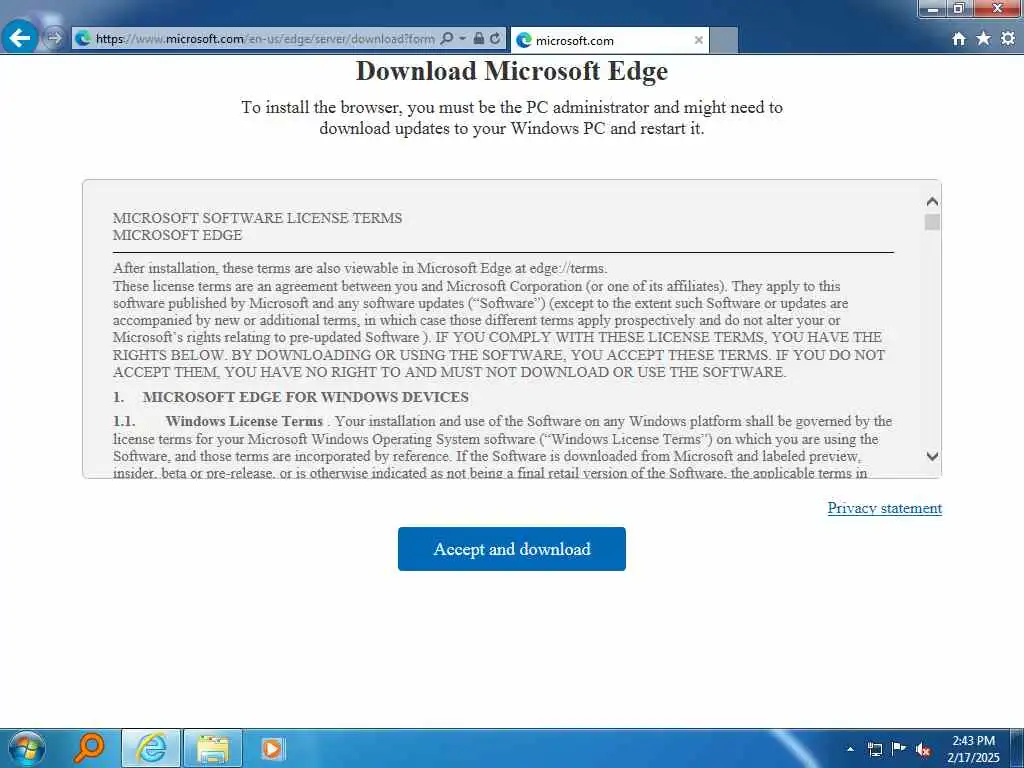This screenshot has width=1024, height=768.
Task: Open the media player taskbar icon
Action: pyautogui.click(x=272, y=748)
